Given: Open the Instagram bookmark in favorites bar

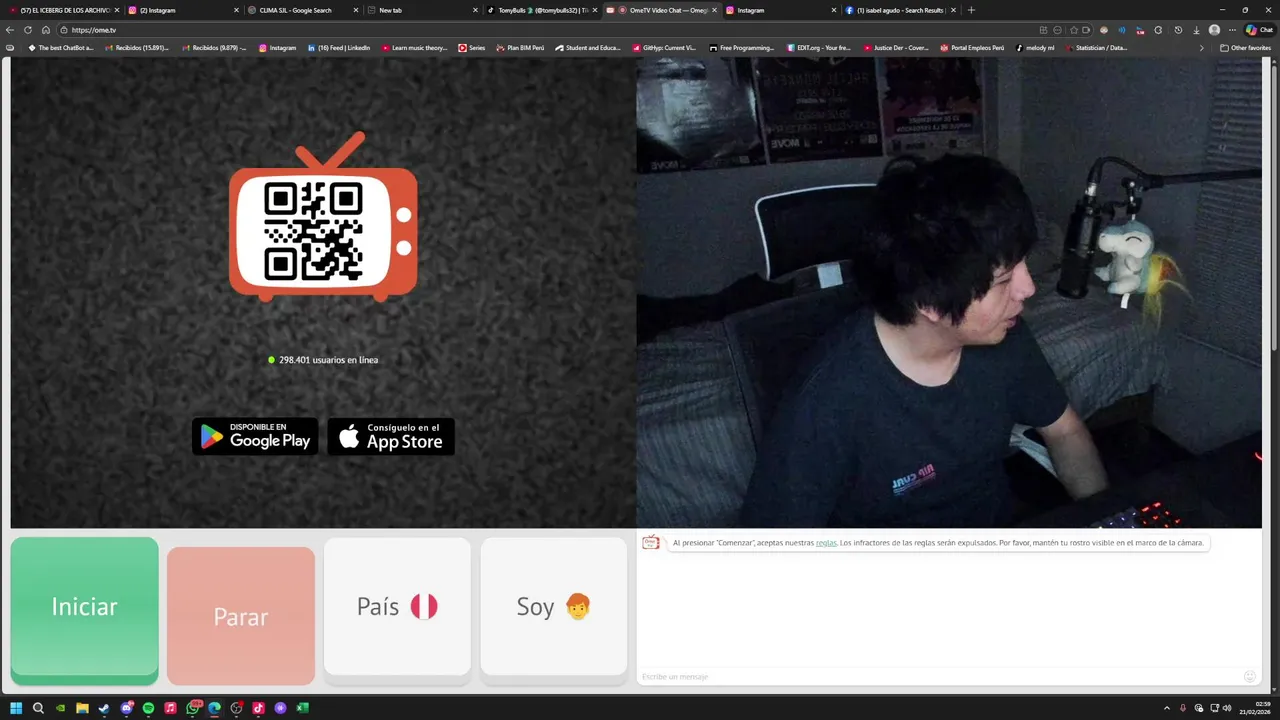Looking at the screenshot, I should [277, 48].
